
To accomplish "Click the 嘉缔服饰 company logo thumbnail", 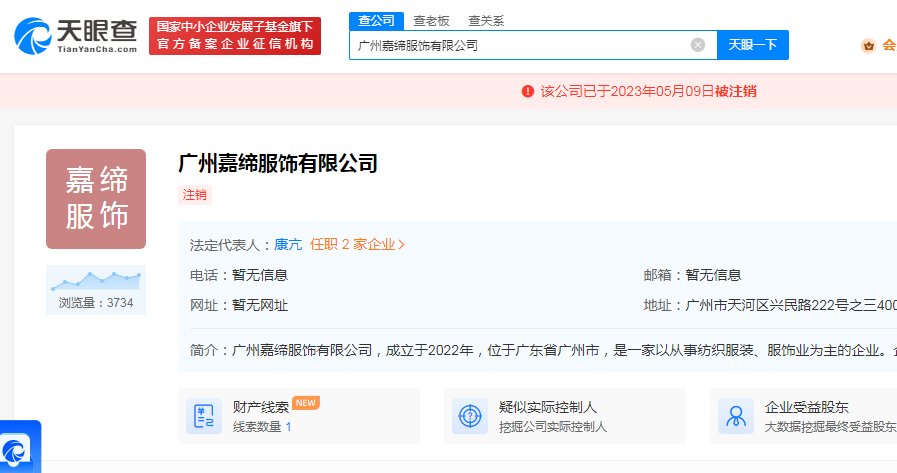I will (x=96, y=199).
